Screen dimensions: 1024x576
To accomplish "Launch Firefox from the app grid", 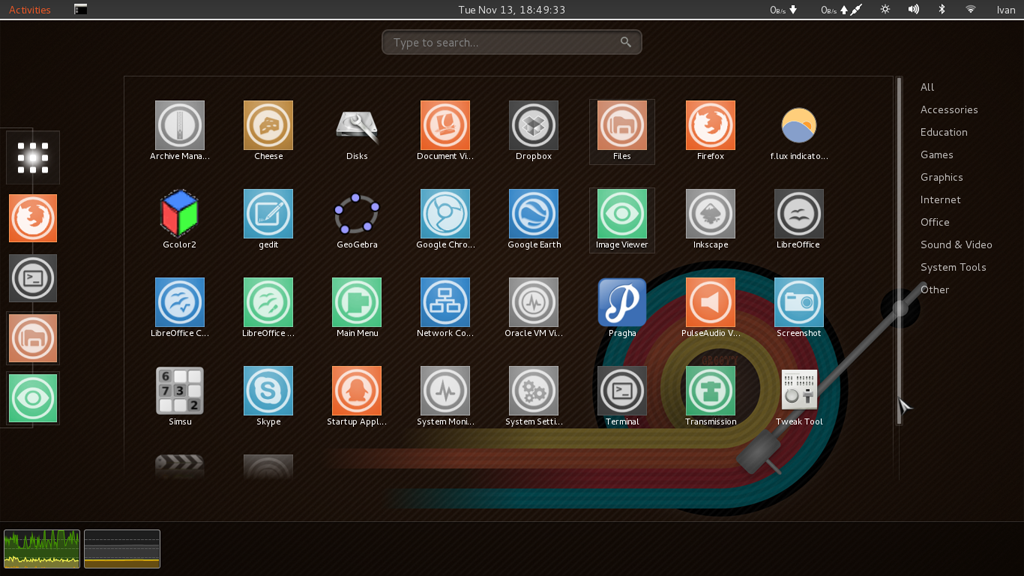I will (x=711, y=130).
